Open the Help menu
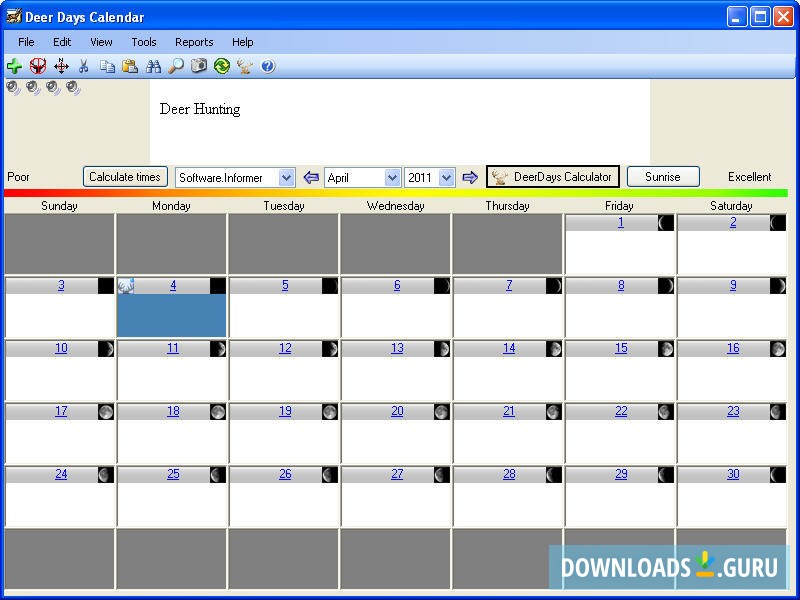 (x=242, y=42)
